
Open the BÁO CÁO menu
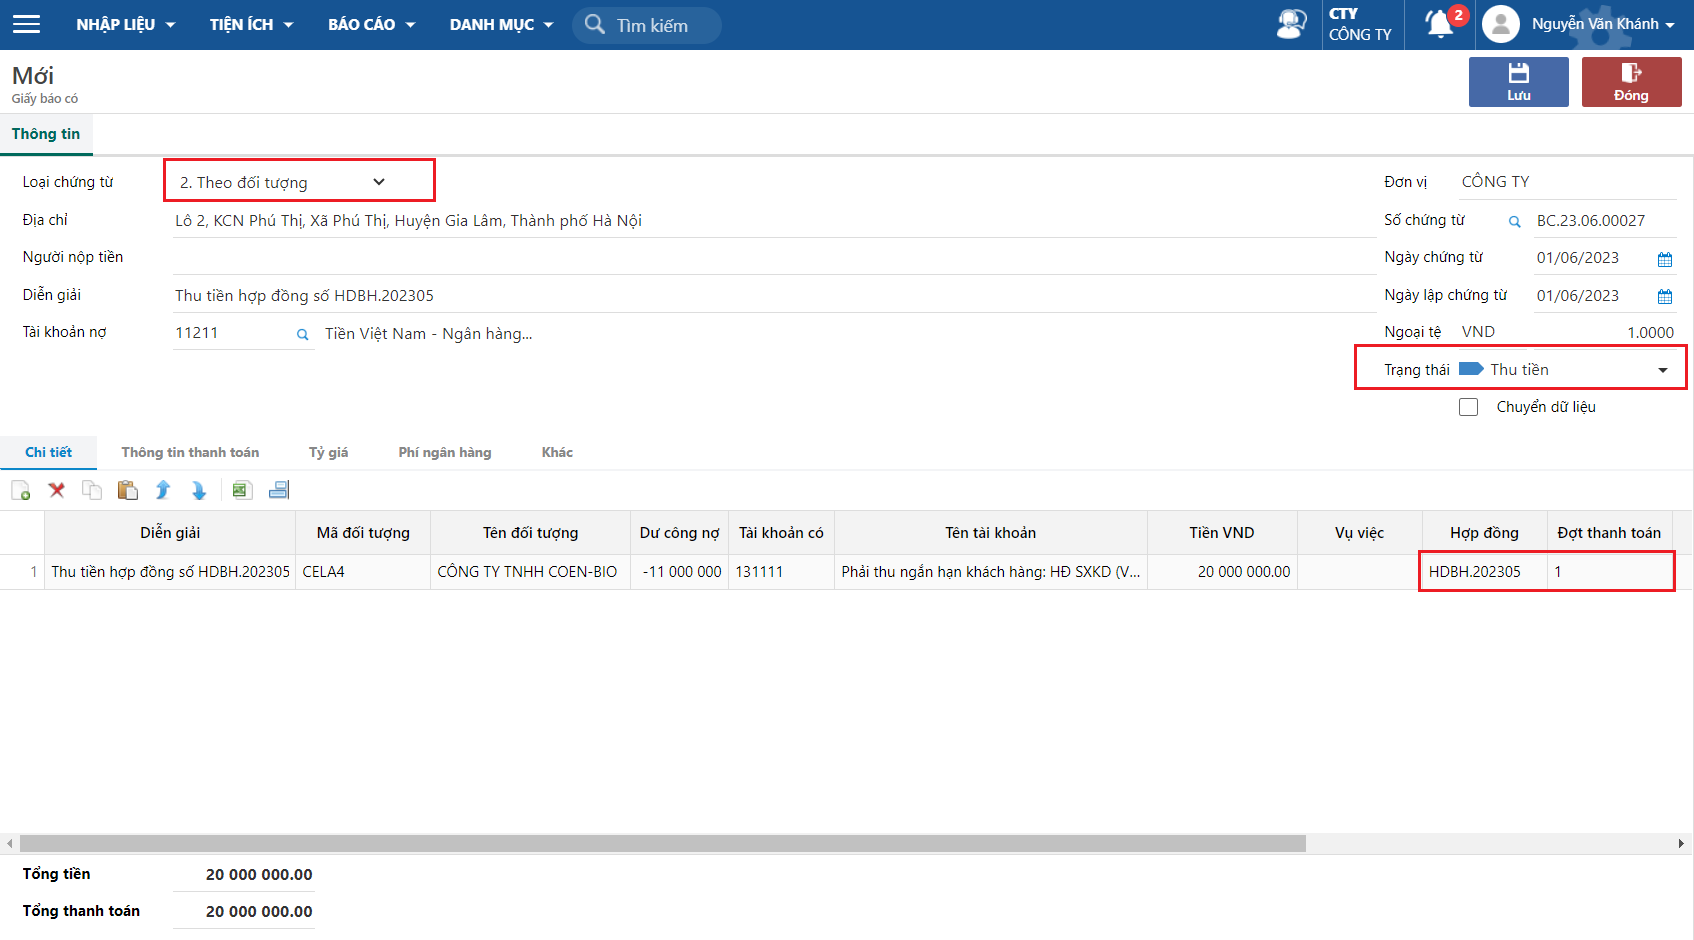[371, 24]
